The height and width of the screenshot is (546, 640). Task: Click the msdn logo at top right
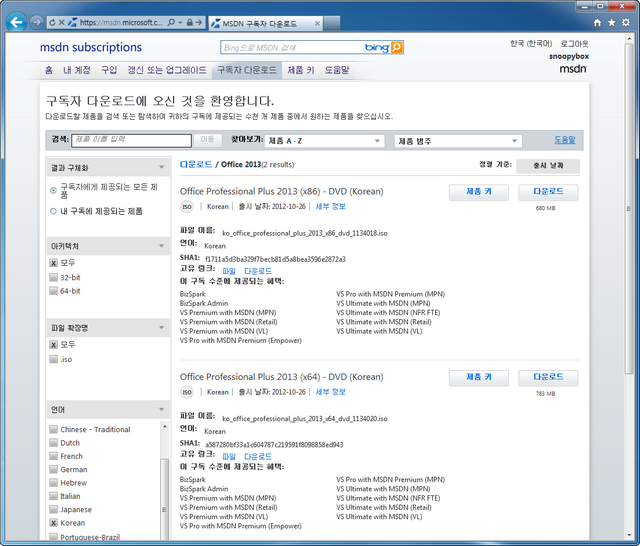(573, 69)
